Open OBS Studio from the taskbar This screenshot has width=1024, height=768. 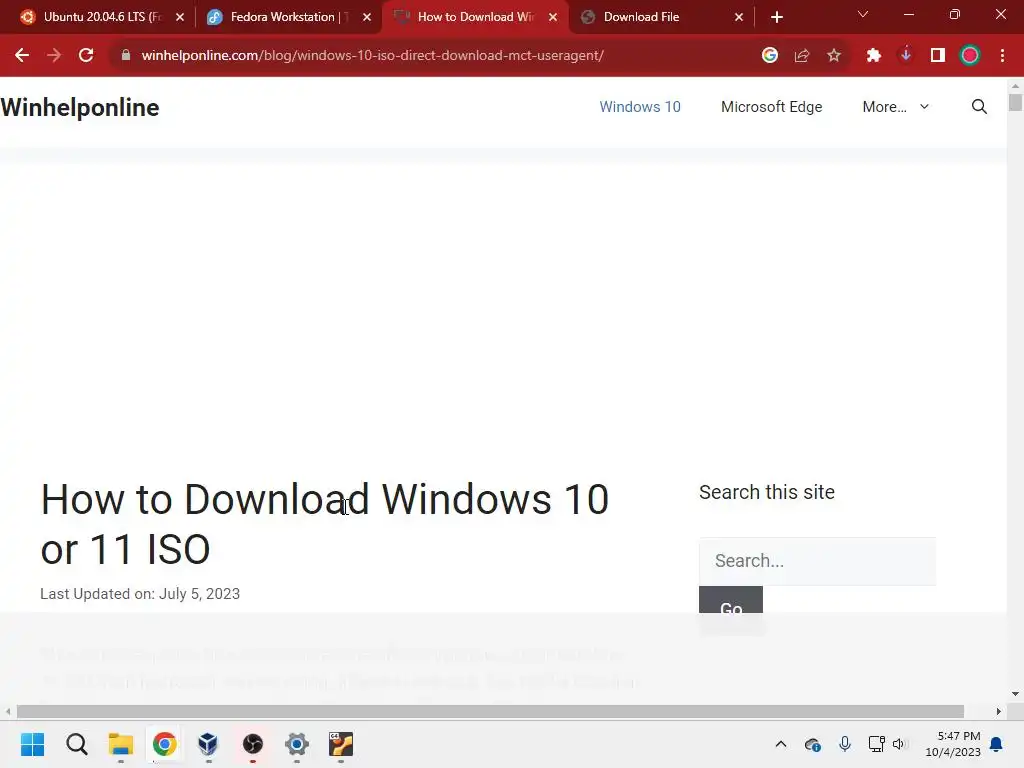(x=253, y=744)
